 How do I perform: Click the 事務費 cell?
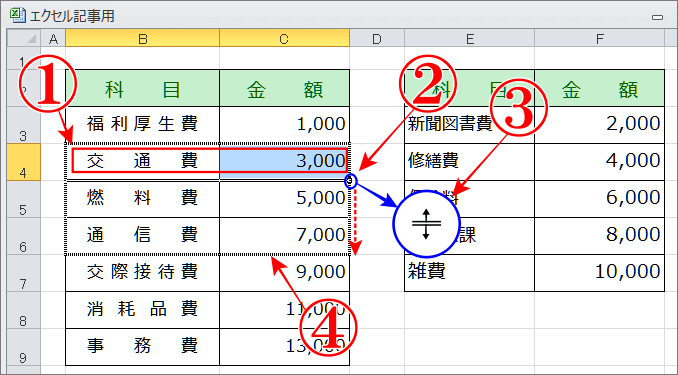coord(142,347)
